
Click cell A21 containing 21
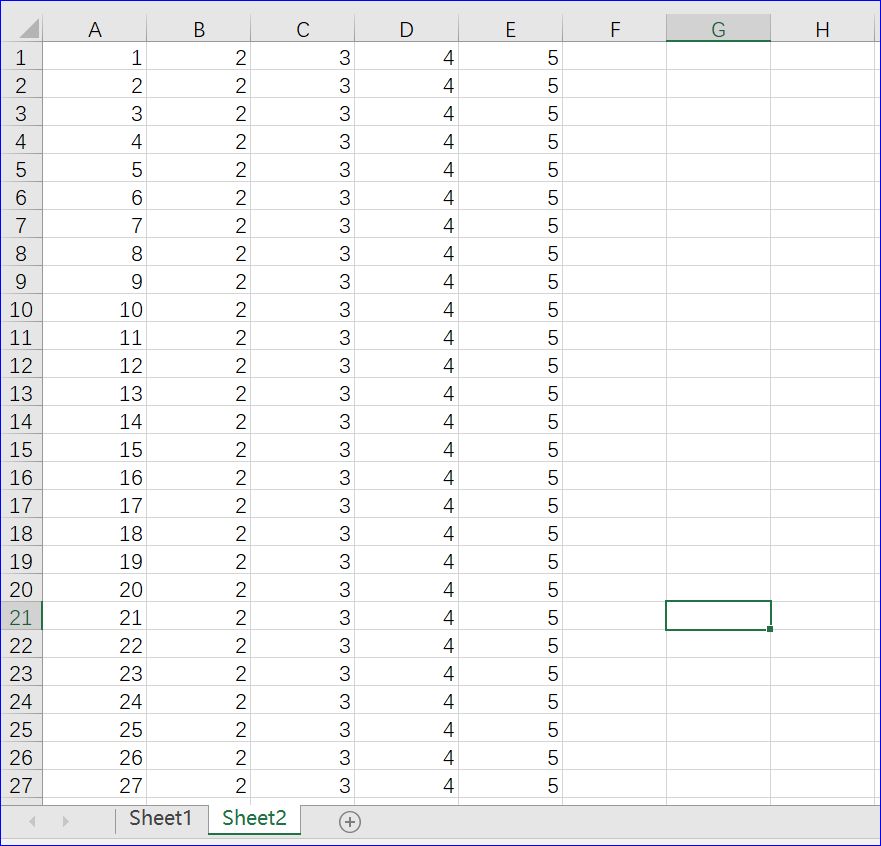point(94,616)
